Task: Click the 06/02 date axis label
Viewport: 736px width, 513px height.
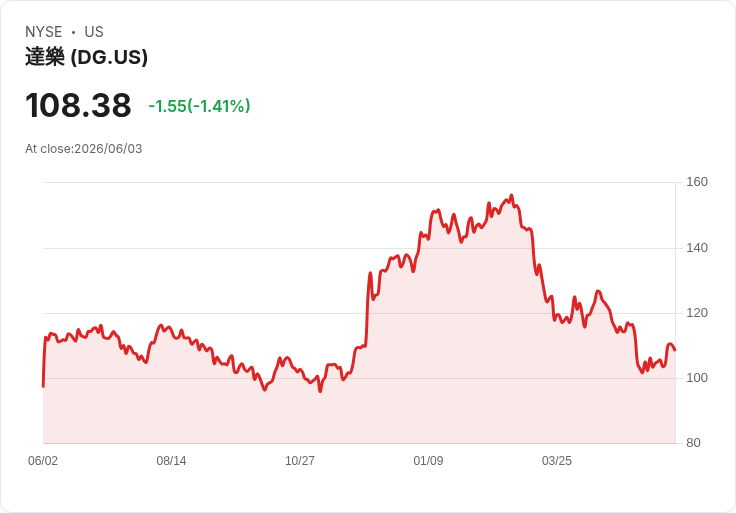Action: click(x=43, y=461)
